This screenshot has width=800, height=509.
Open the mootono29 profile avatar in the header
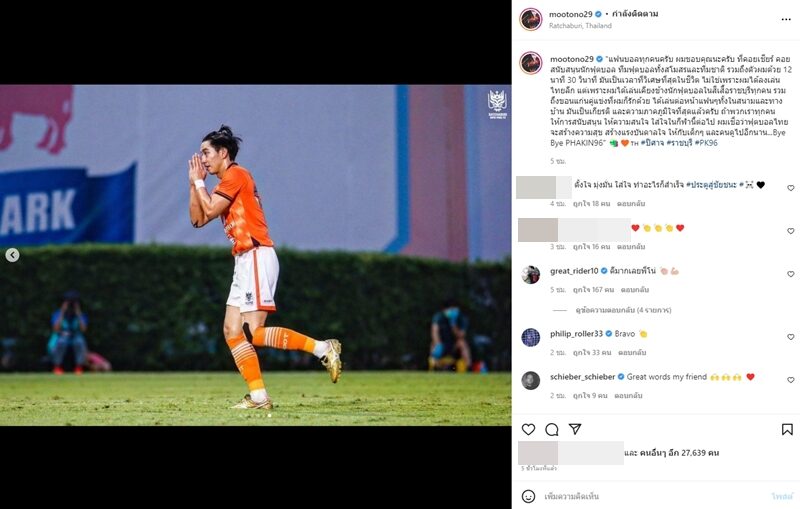pyautogui.click(x=531, y=19)
